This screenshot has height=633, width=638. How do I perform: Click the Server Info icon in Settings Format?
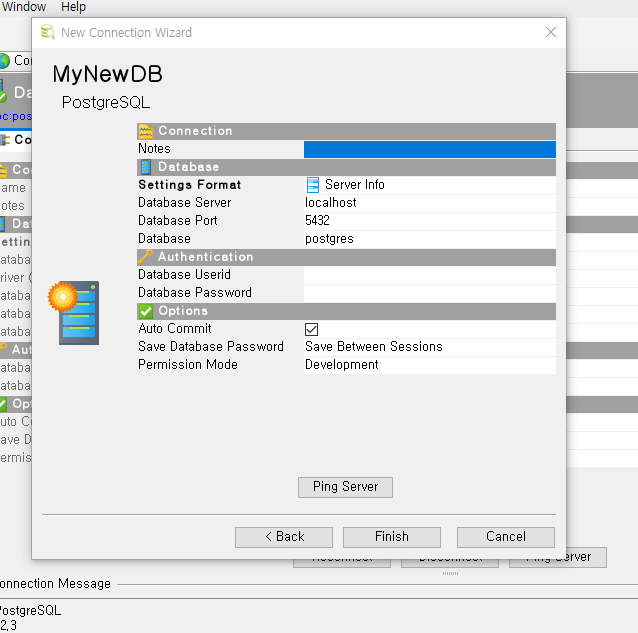312,185
